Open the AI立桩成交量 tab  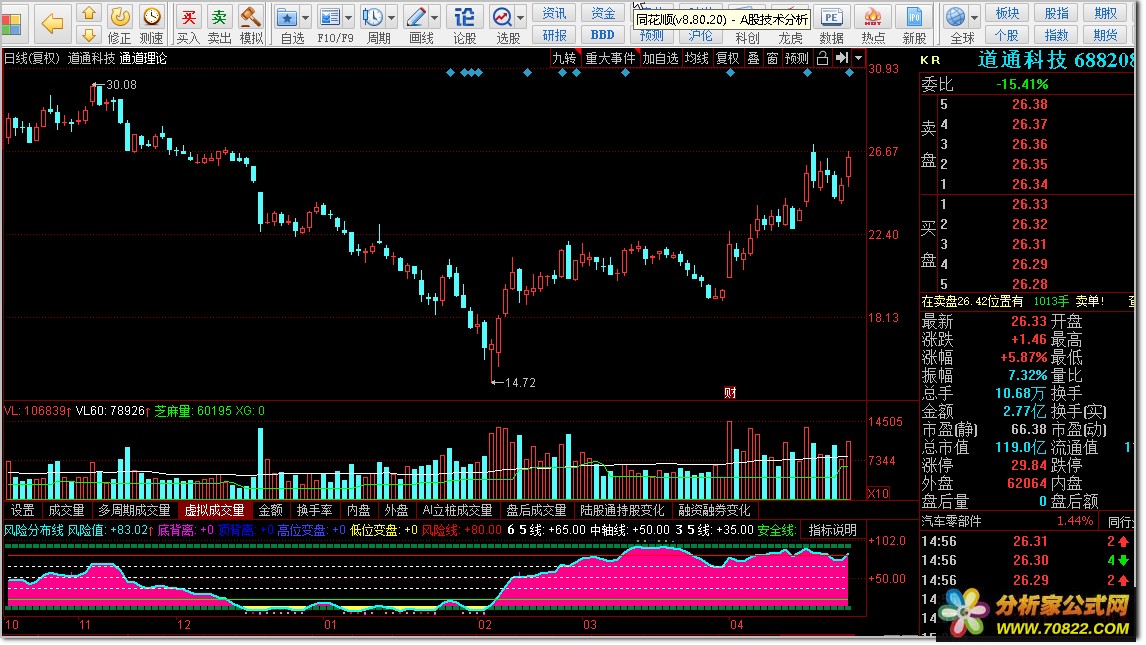(x=458, y=511)
